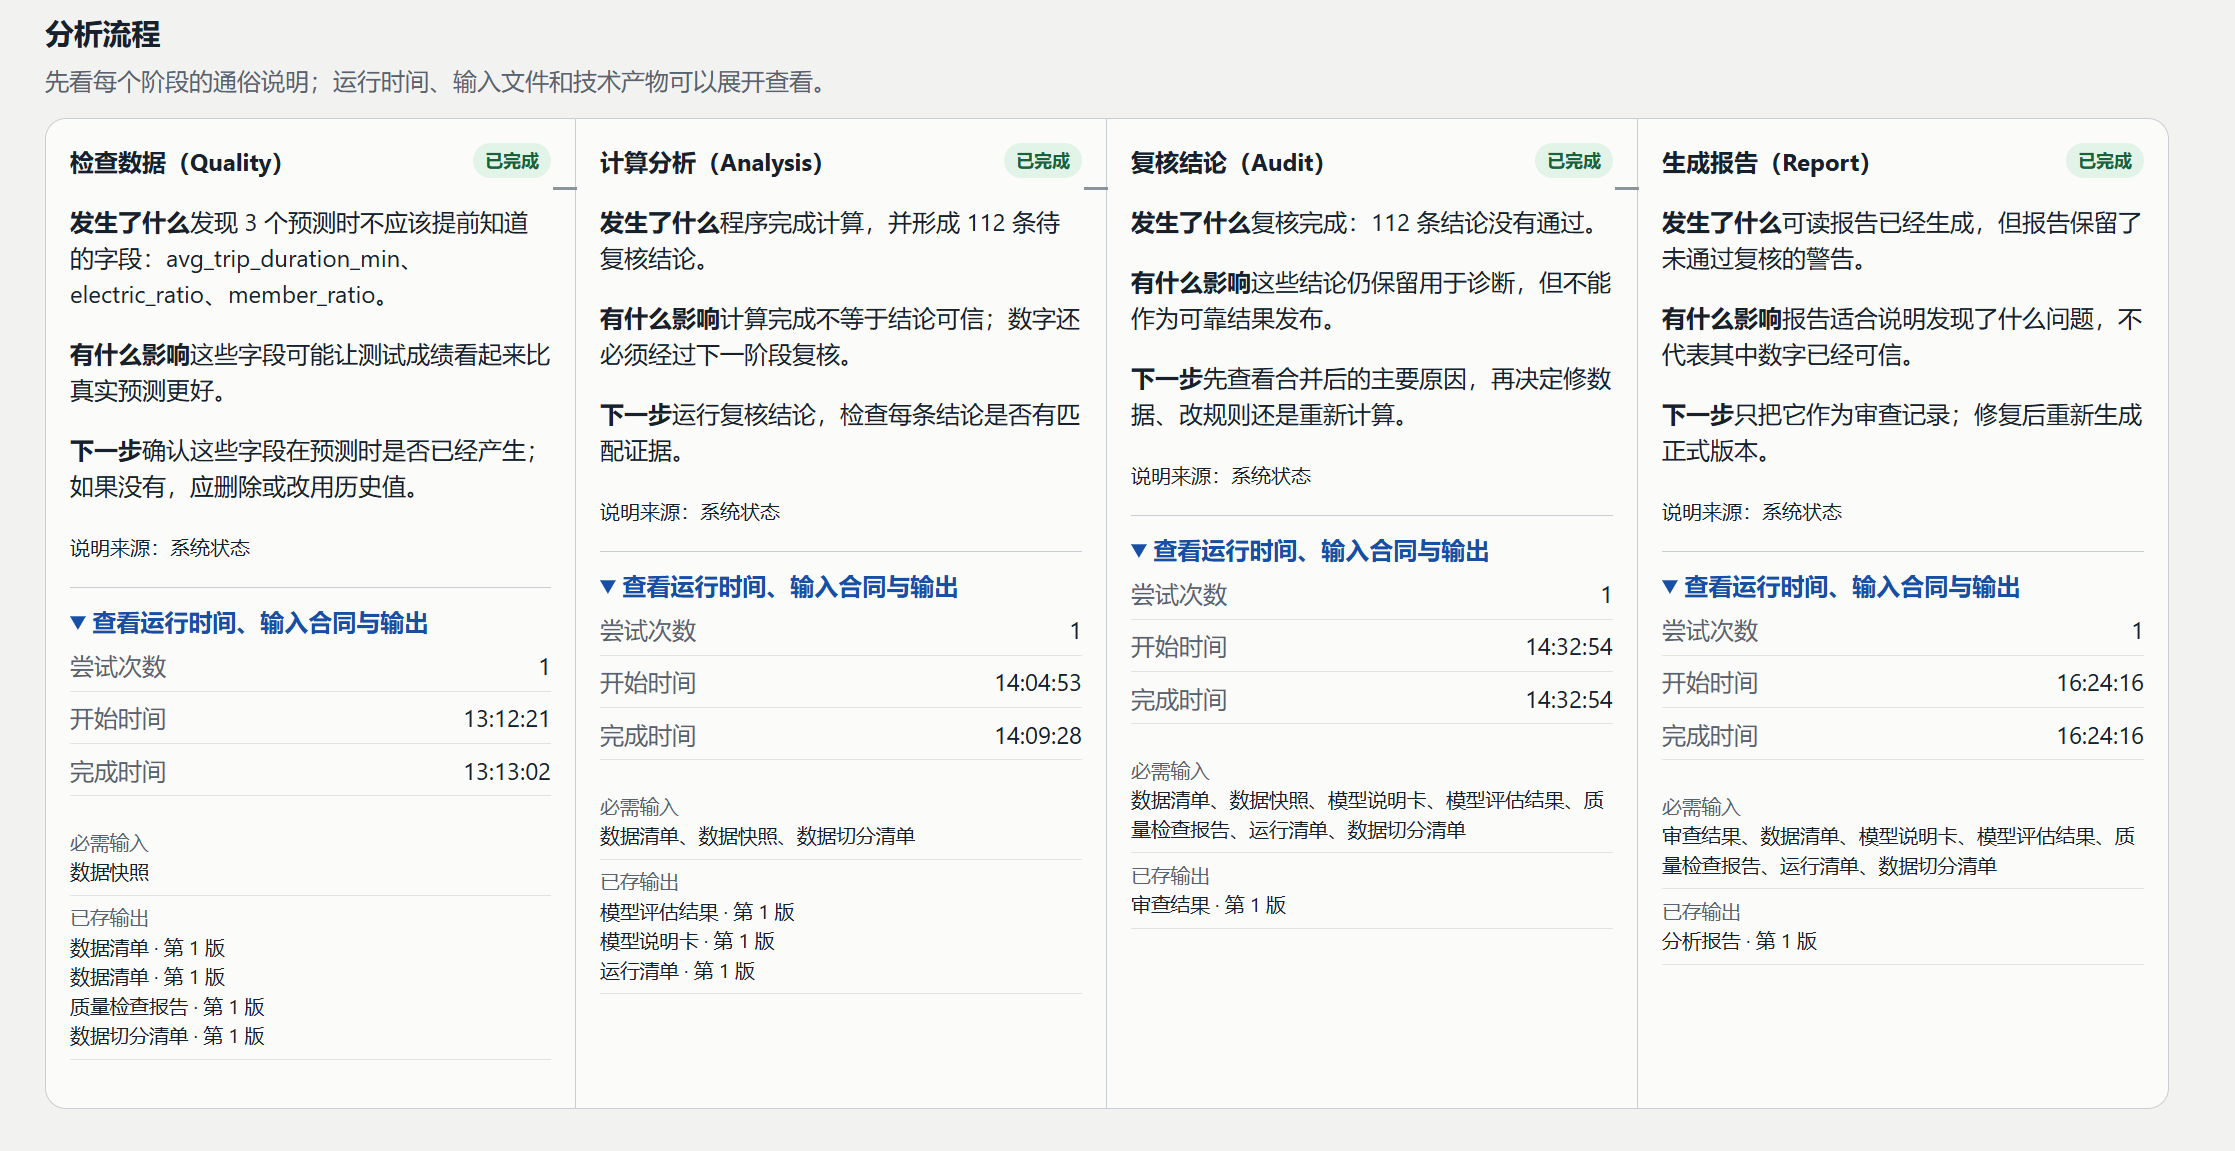Image resolution: width=2235 pixels, height=1151 pixels.
Task: Collapse the Audit stage run details expander
Action: [x=1310, y=551]
